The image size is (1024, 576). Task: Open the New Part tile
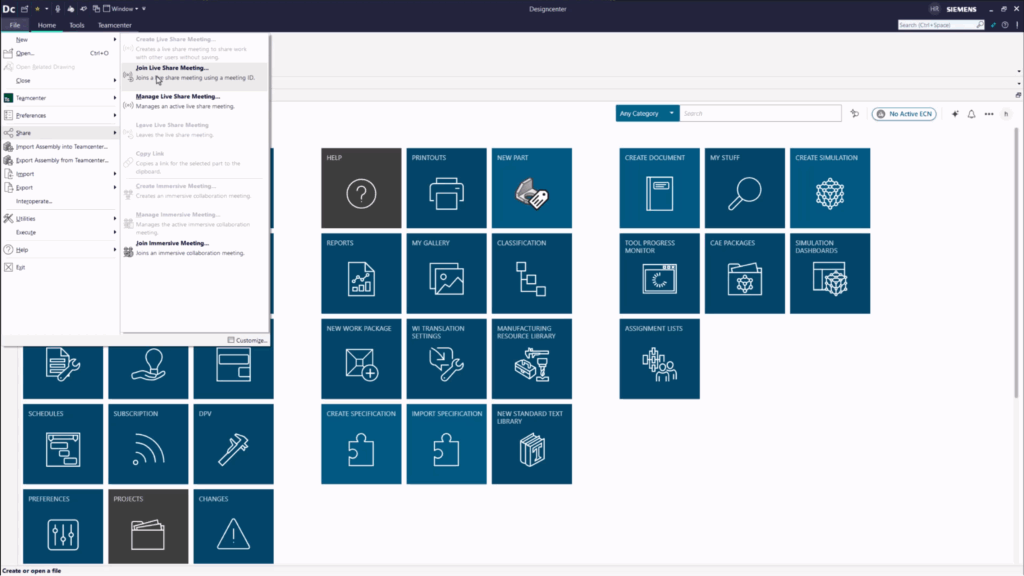tap(532, 188)
